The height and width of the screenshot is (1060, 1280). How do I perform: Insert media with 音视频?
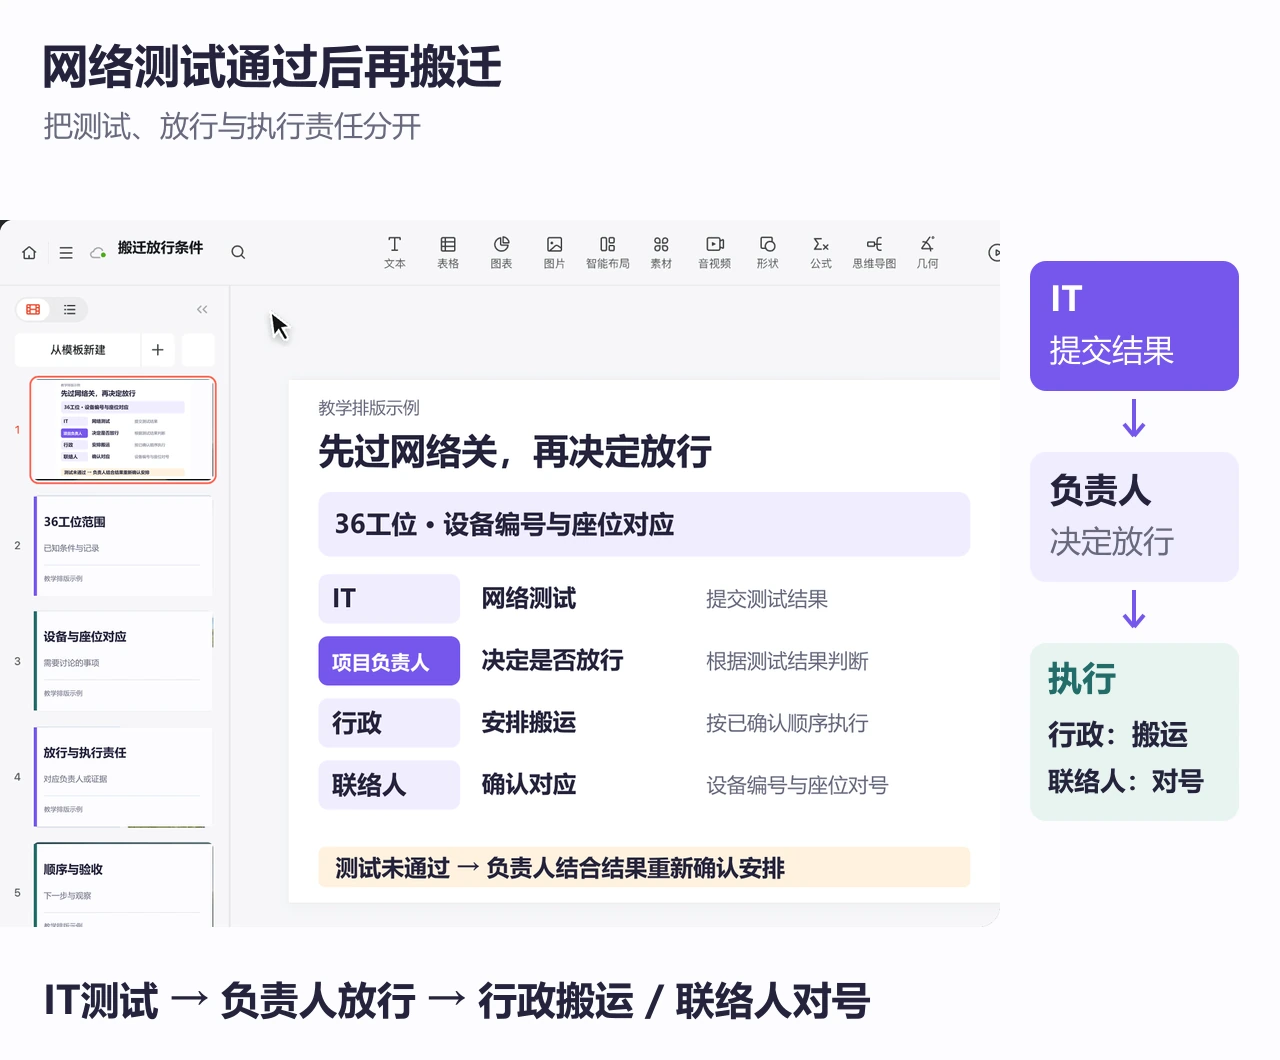715,252
